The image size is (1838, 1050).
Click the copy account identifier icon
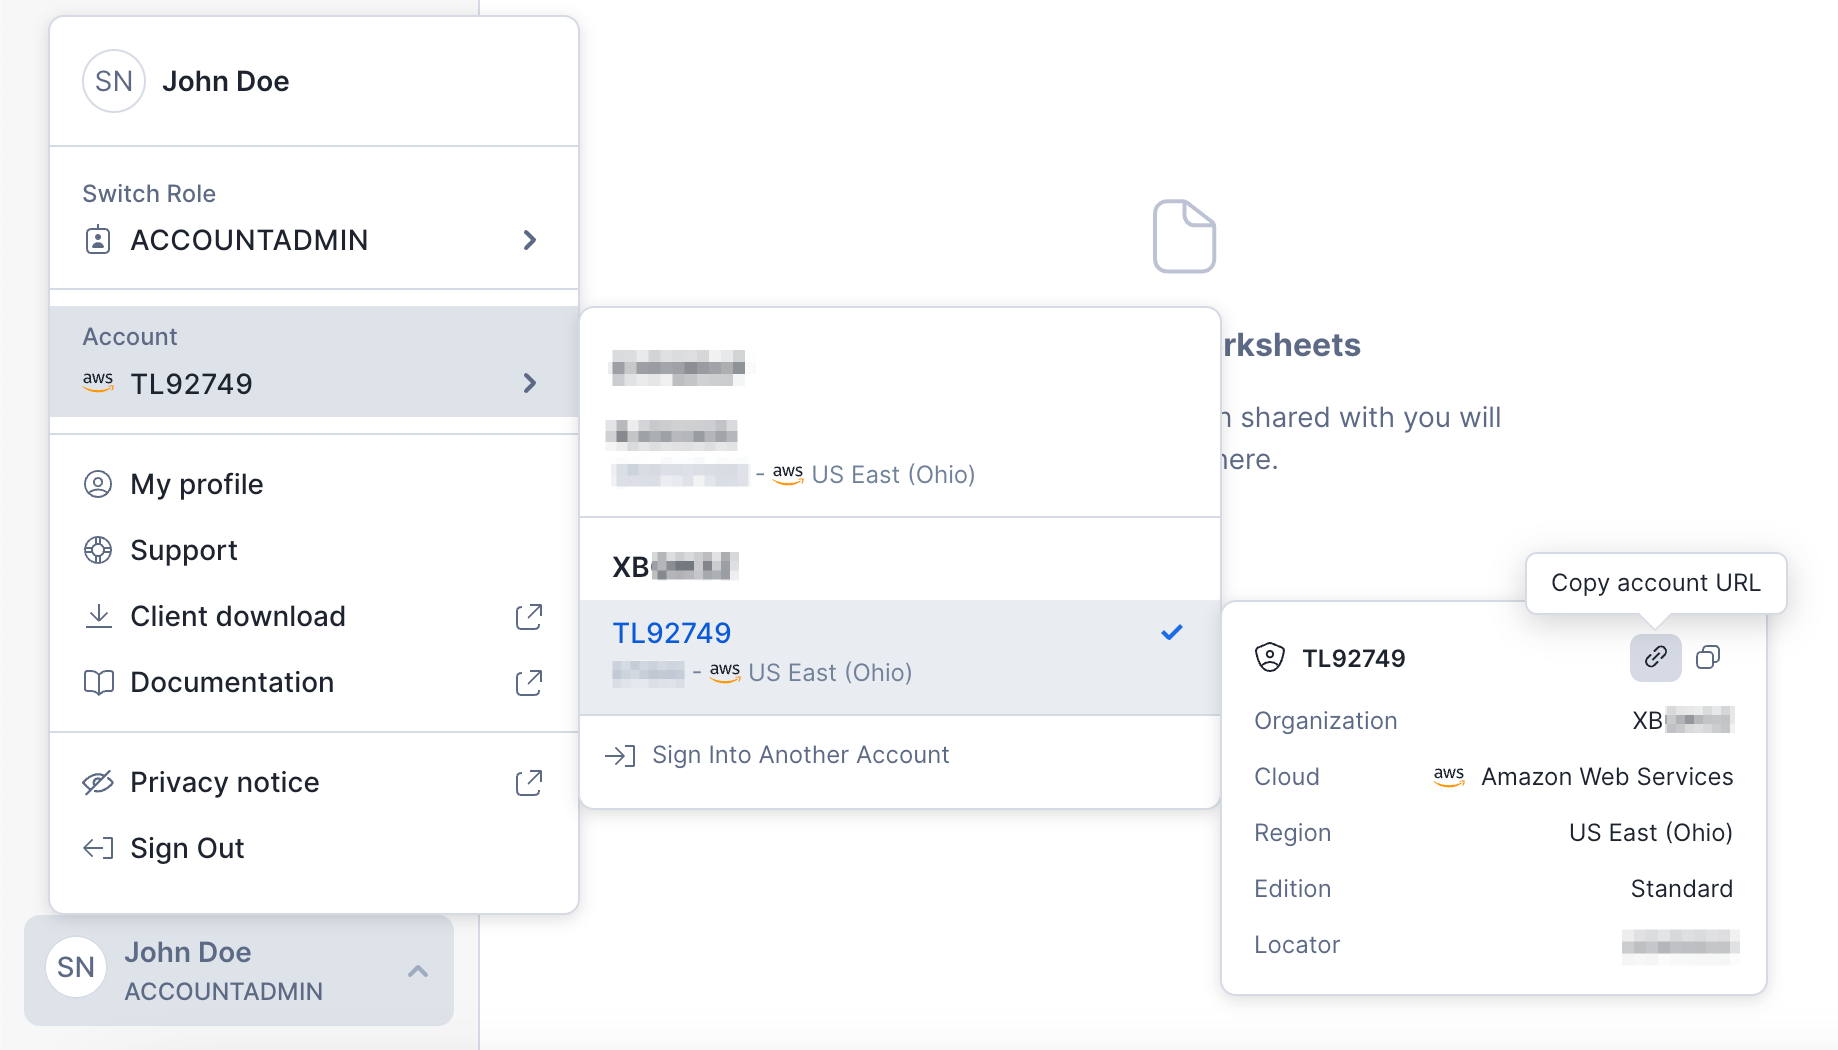[1709, 657]
